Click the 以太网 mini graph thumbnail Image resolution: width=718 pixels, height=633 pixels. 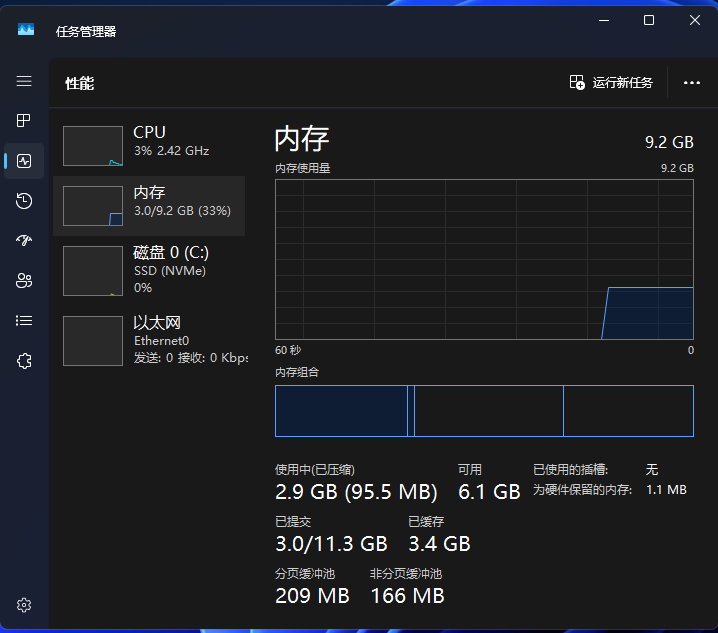pos(93,341)
